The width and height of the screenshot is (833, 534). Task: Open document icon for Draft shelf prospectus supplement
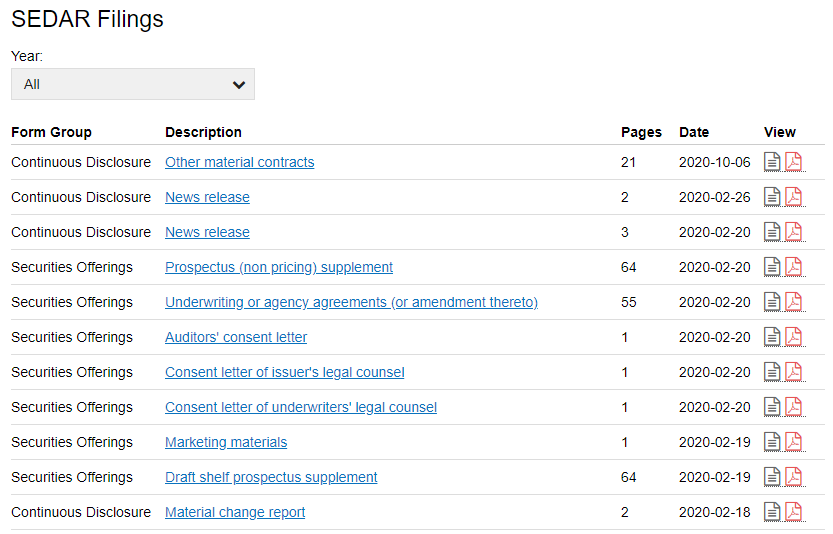[773, 477]
